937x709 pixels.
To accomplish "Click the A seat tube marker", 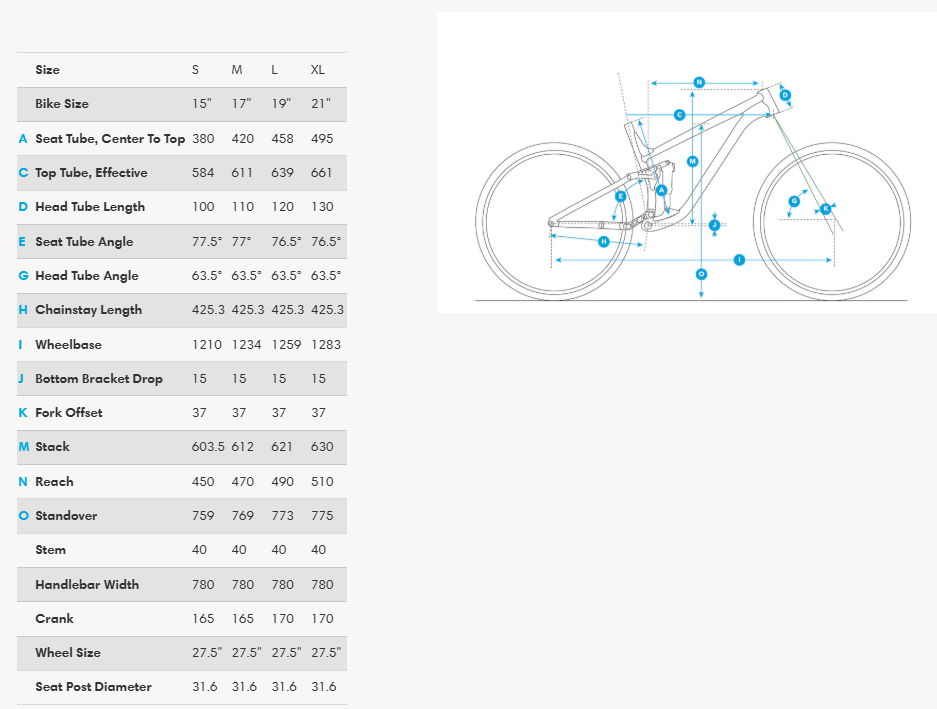I will (661, 190).
